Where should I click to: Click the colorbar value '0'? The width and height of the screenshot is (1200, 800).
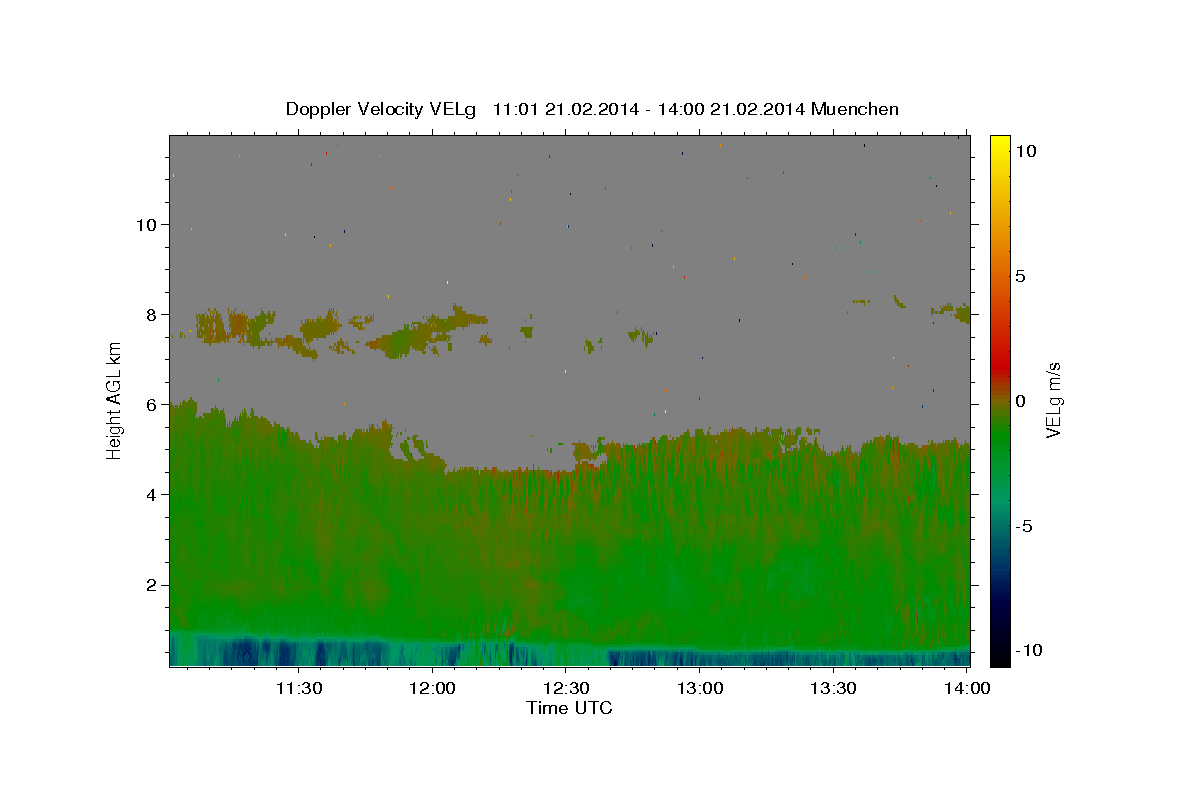(1020, 401)
